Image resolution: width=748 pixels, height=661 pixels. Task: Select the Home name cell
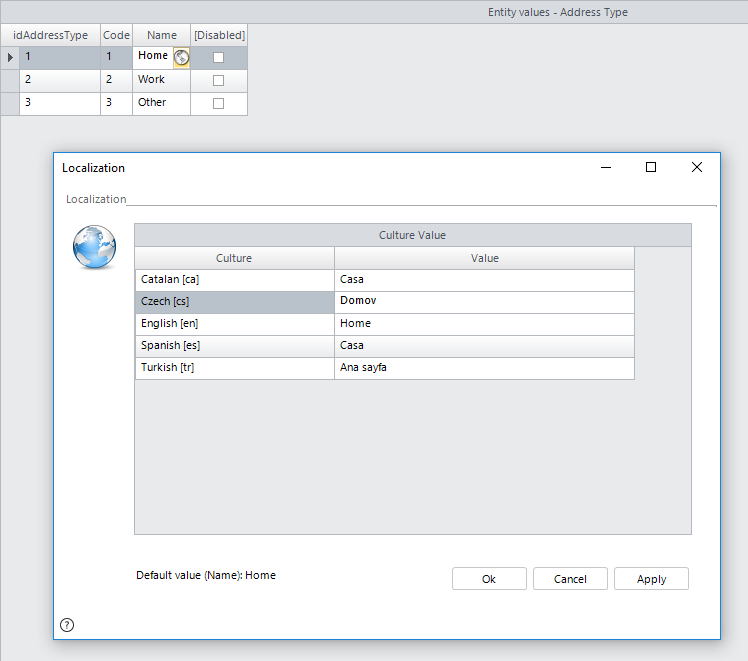pos(153,58)
